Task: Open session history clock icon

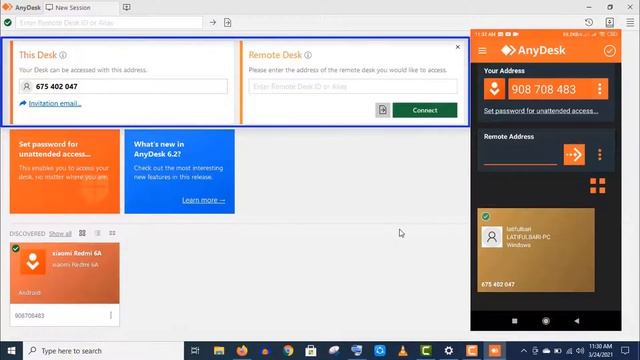Action: point(589,22)
